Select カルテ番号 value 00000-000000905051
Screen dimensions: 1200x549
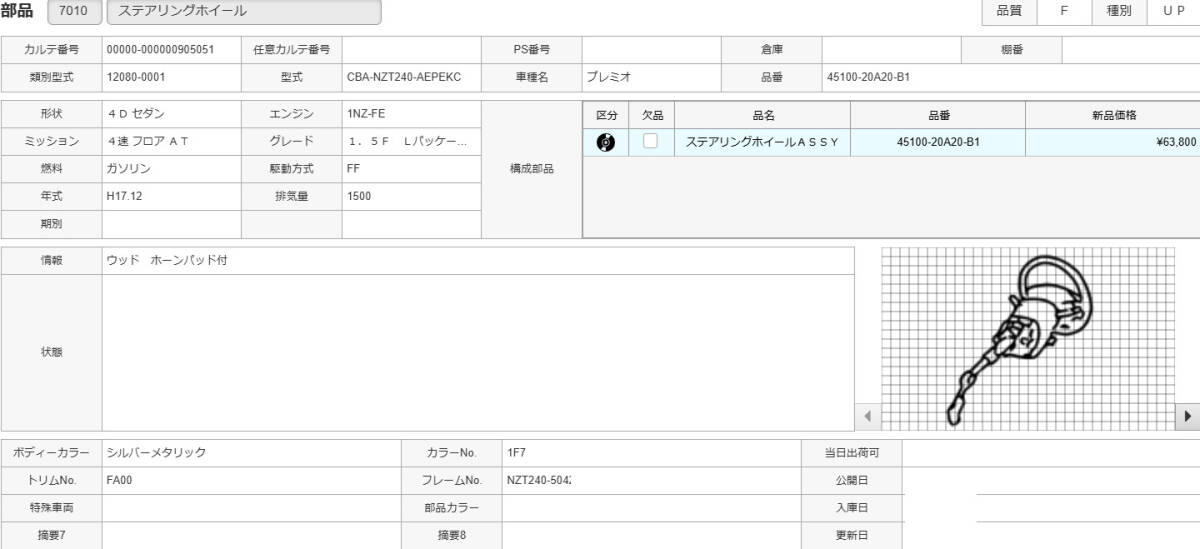pyautogui.click(x=172, y=49)
